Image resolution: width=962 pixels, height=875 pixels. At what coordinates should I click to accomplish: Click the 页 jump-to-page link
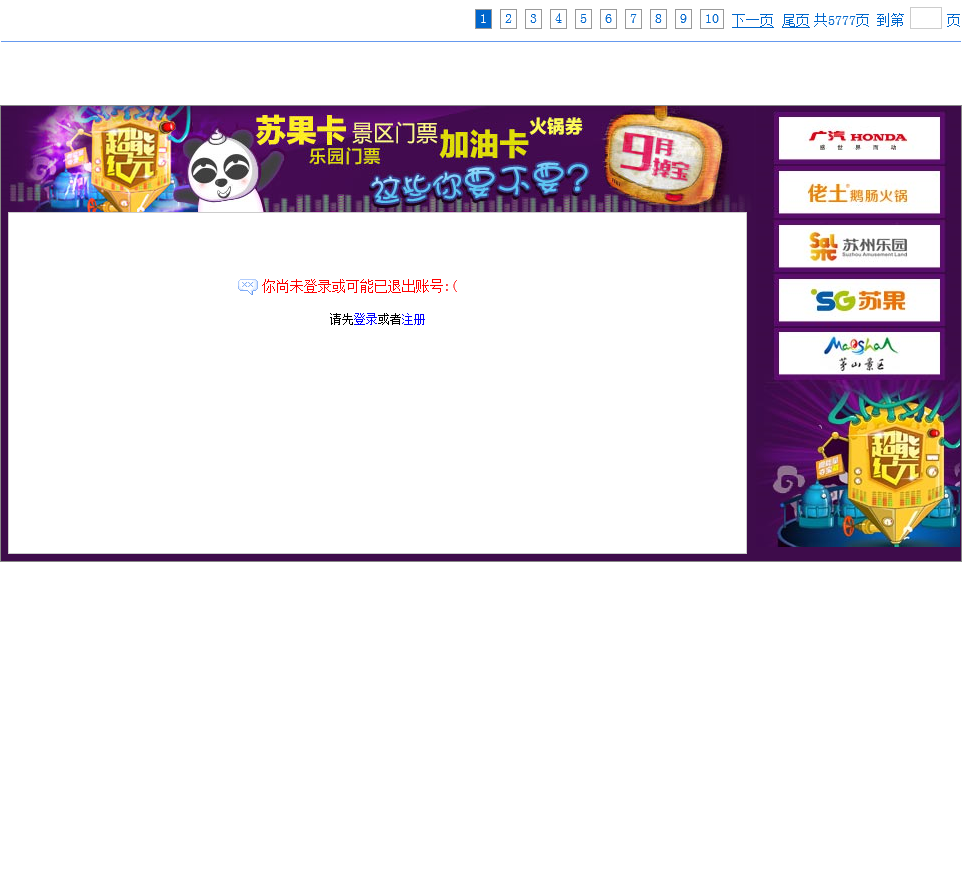pyautogui.click(x=953, y=20)
